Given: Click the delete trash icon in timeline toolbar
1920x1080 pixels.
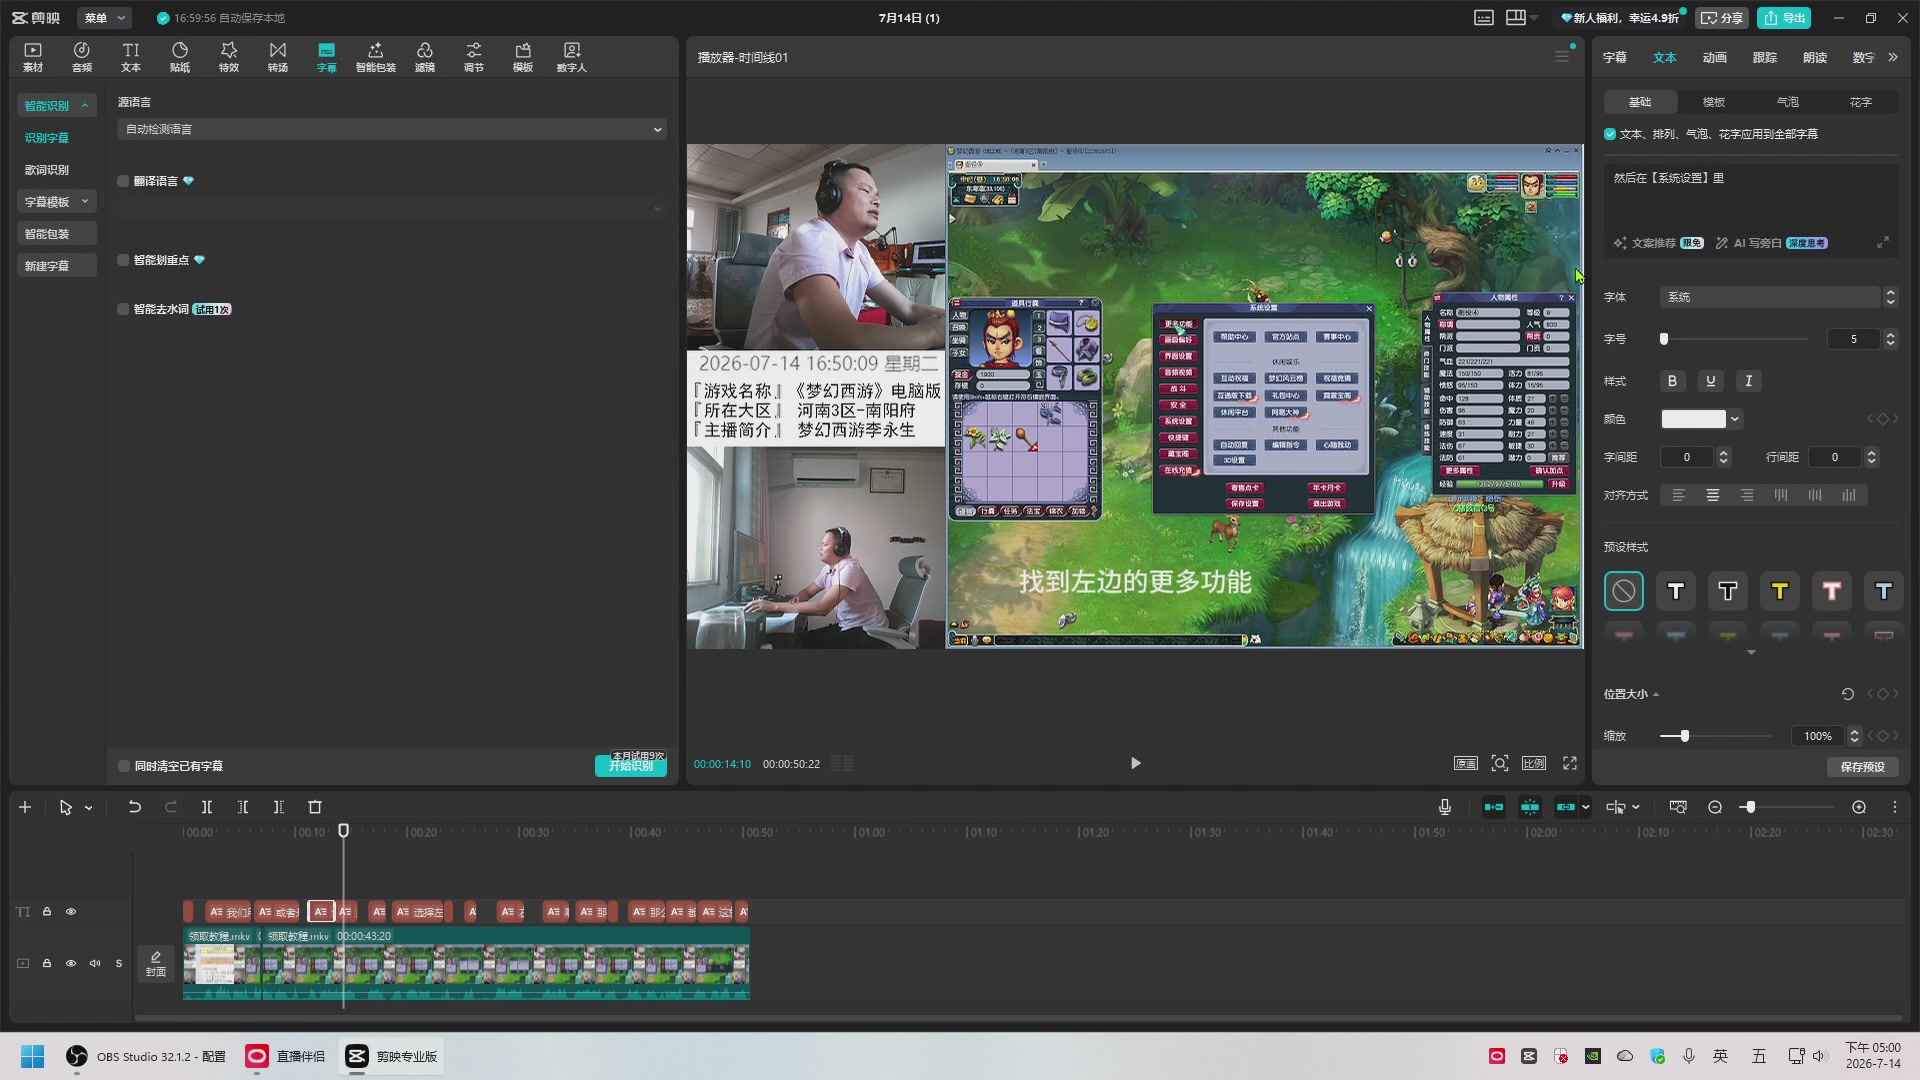Looking at the screenshot, I should 315,807.
